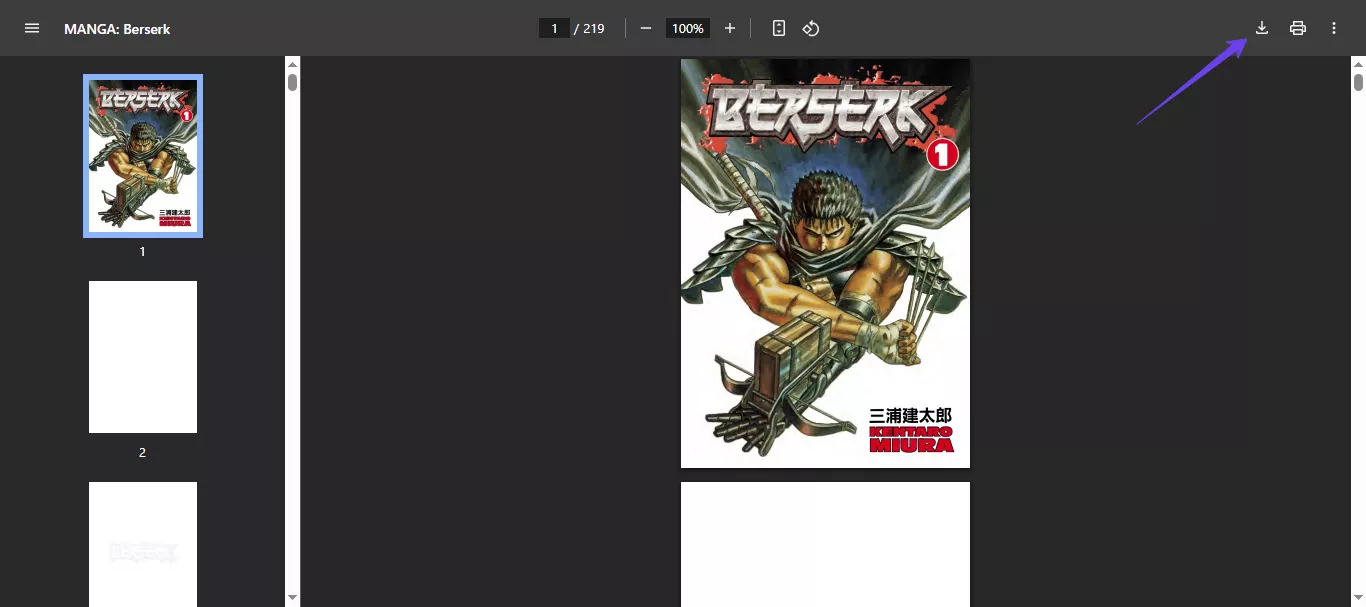This screenshot has width=1366, height=607.
Task: Click the sidebar scrollbar down arrow
Action: point(291,596)
